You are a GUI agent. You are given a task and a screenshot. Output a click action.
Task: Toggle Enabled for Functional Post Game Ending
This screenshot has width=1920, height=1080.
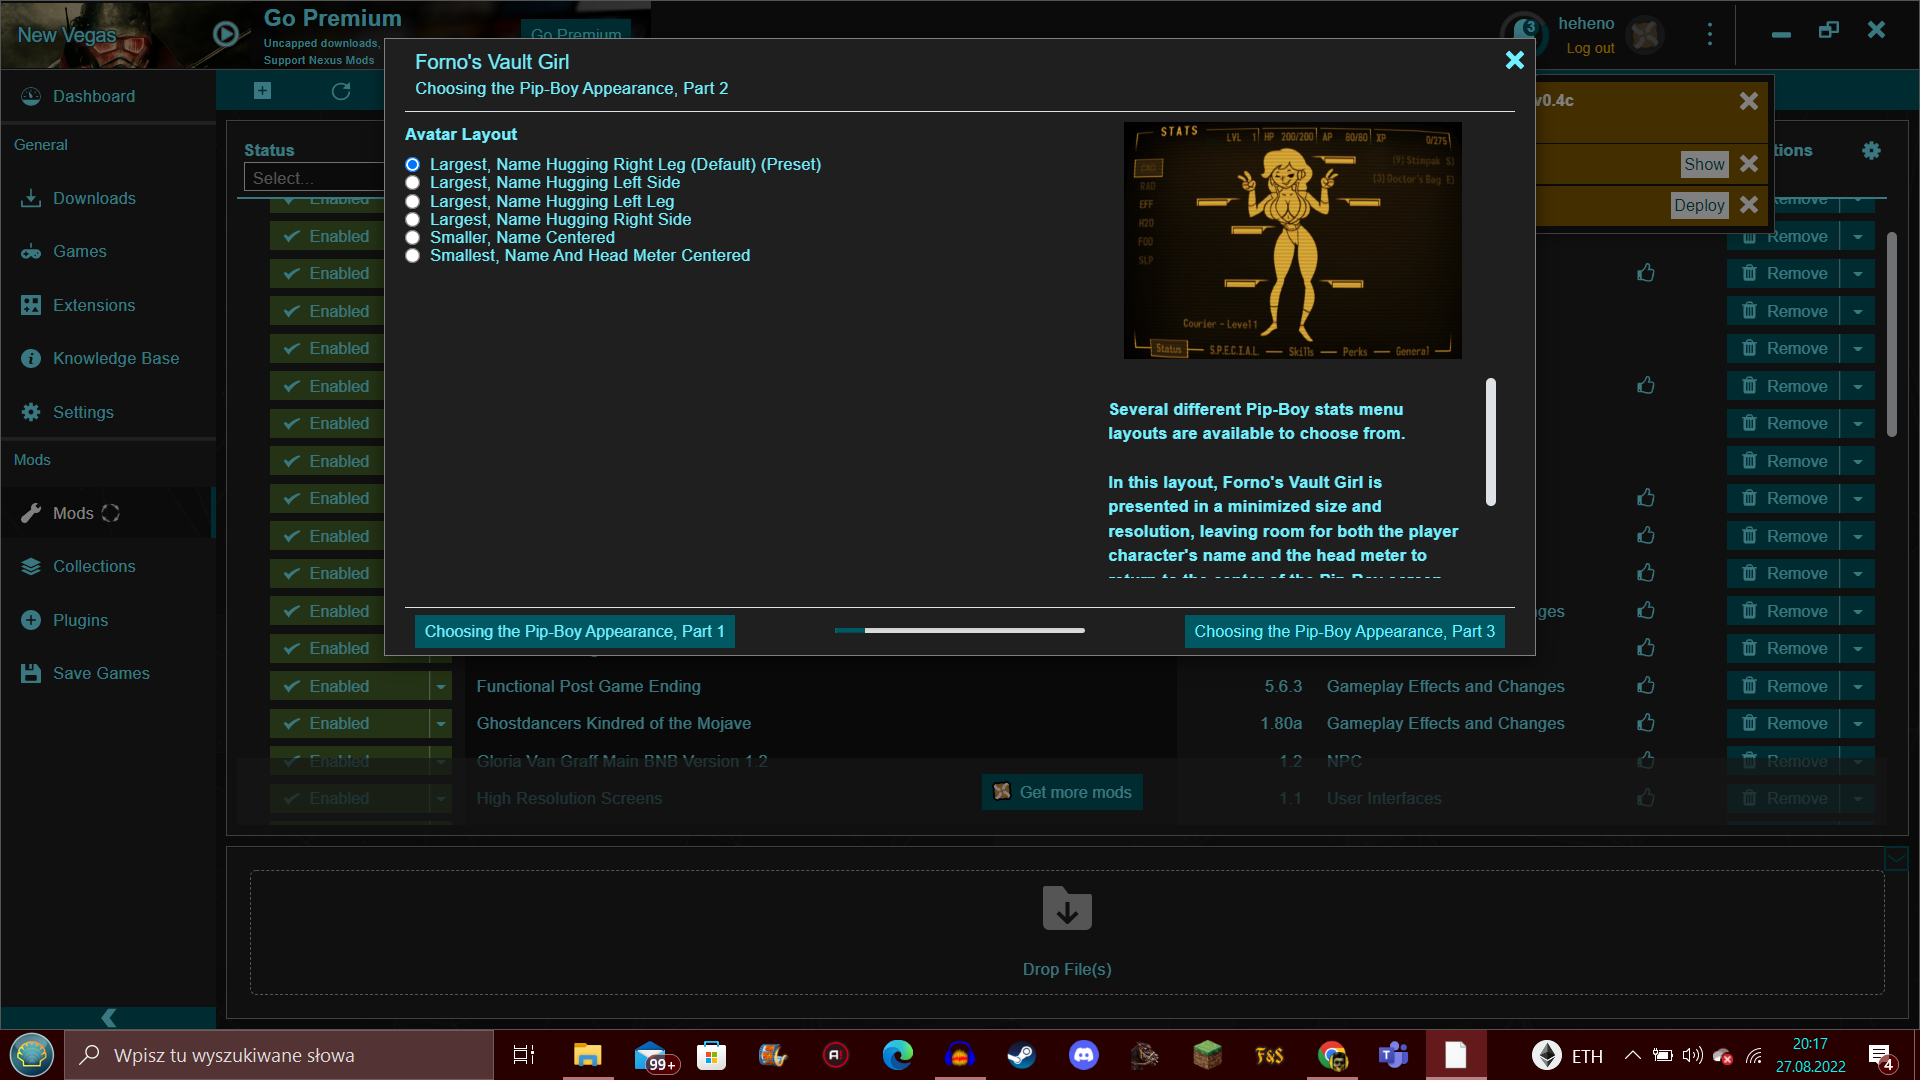click(x=349, y=686)
